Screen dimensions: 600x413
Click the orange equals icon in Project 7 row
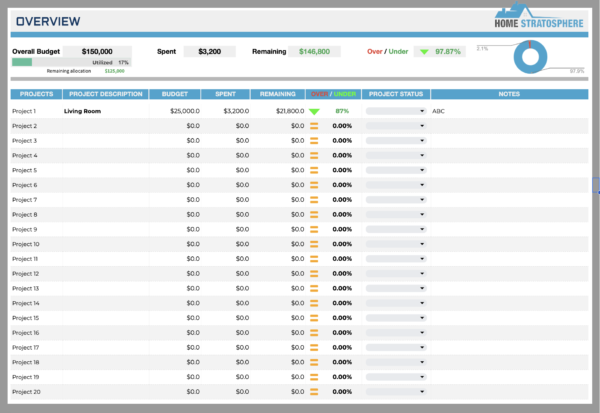pos(314,200)
